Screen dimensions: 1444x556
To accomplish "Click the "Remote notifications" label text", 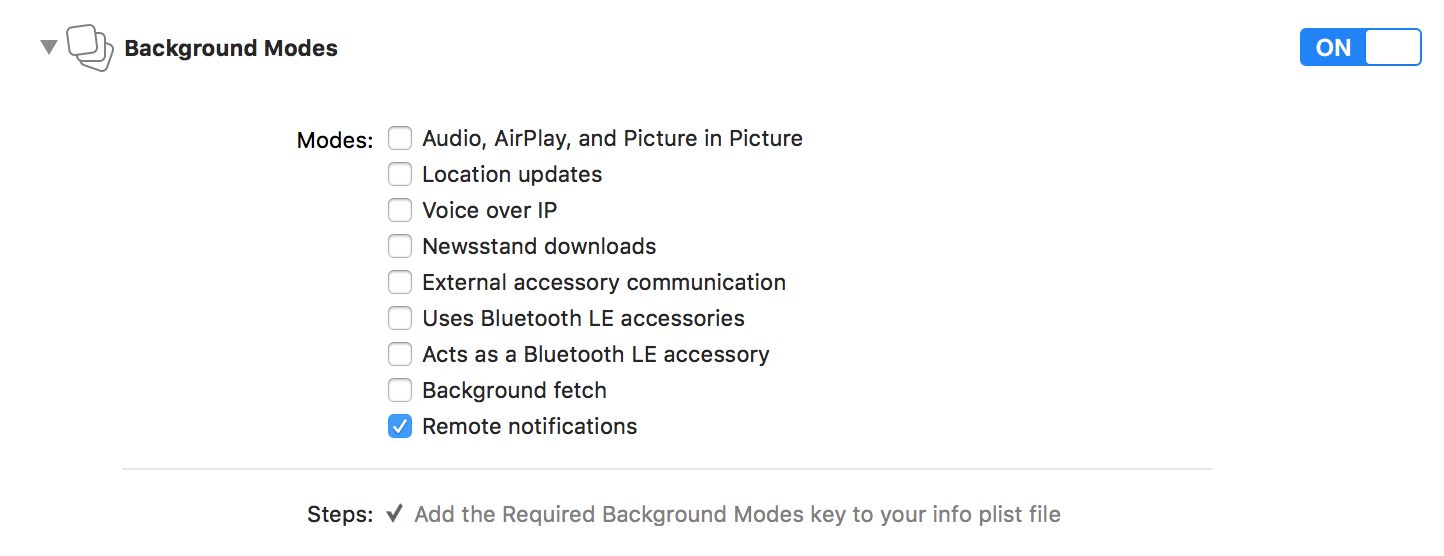I will point(529,427).
